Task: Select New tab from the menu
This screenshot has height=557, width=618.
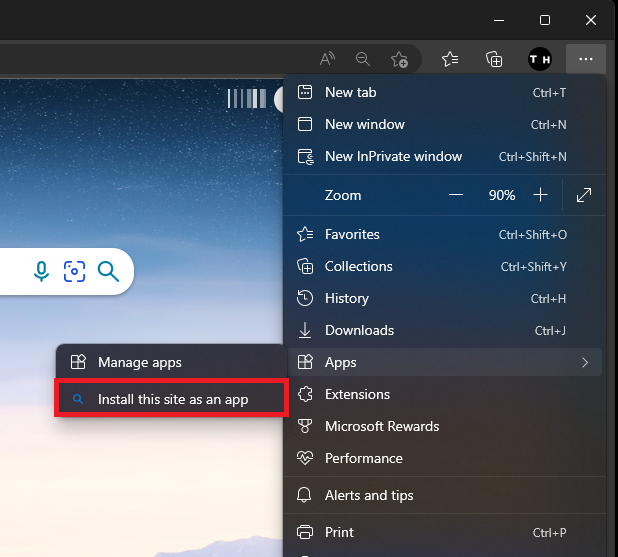Action: [444, 93]
